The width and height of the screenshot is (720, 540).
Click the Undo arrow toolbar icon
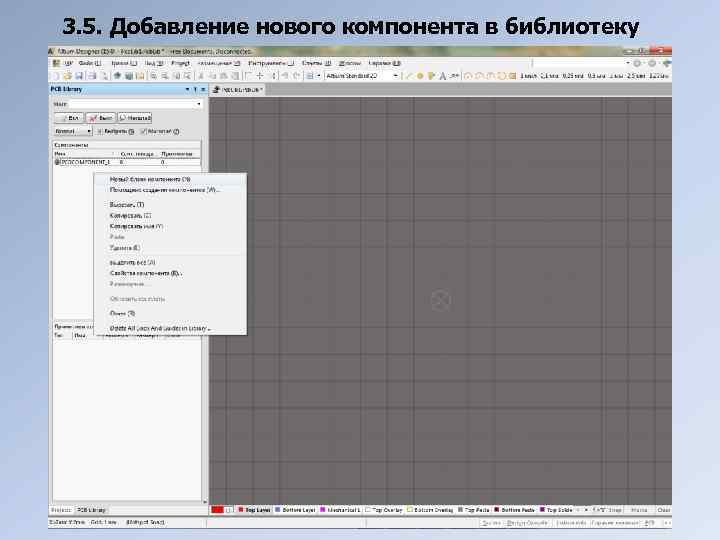tap(285, 76)
